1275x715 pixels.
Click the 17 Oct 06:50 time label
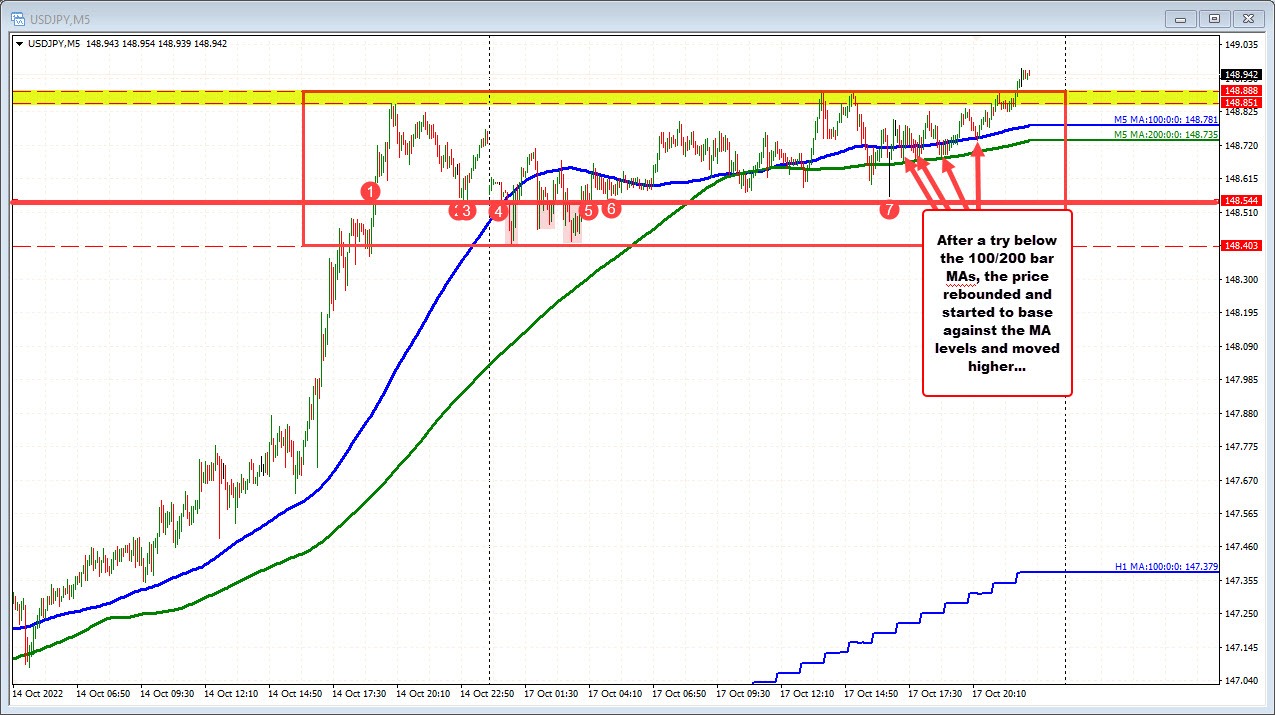pyautogui.click(x=679, y=692)
